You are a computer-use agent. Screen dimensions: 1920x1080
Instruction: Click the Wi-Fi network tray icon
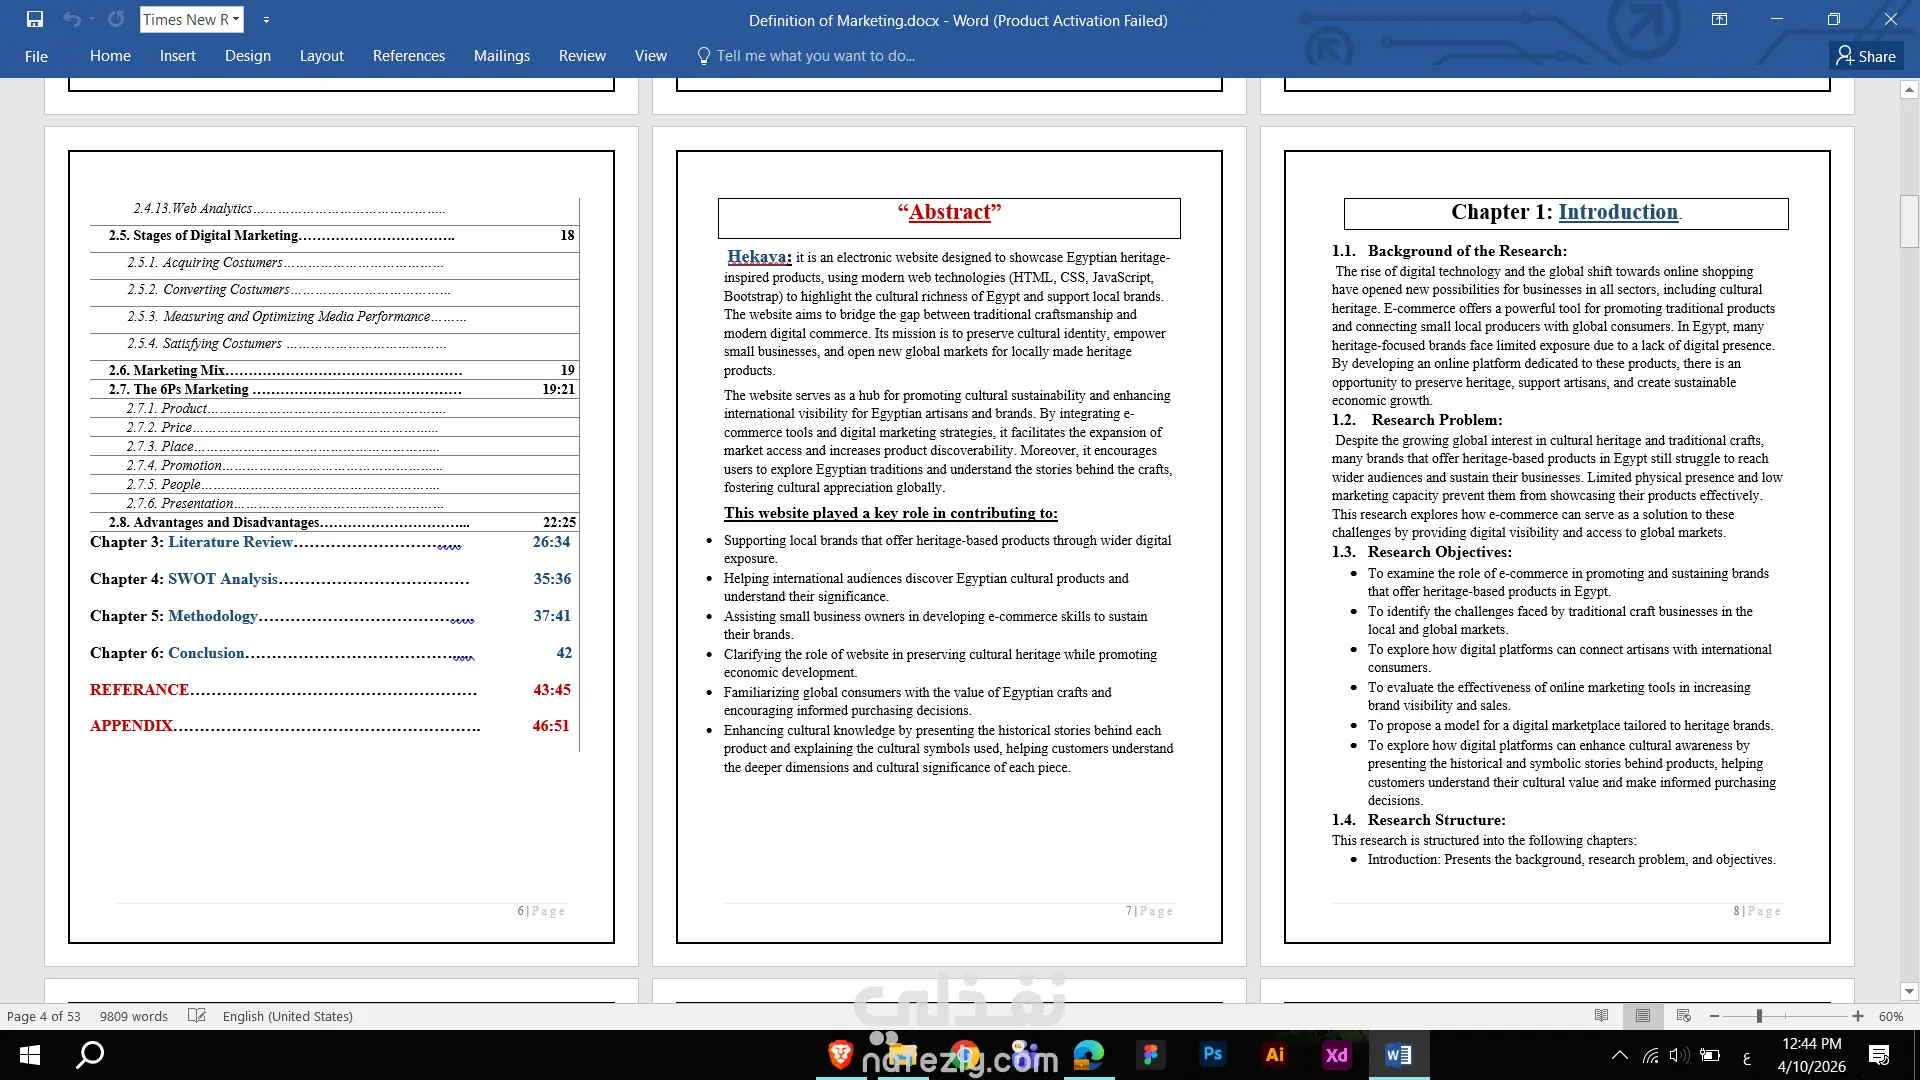coord(1650,1055)
